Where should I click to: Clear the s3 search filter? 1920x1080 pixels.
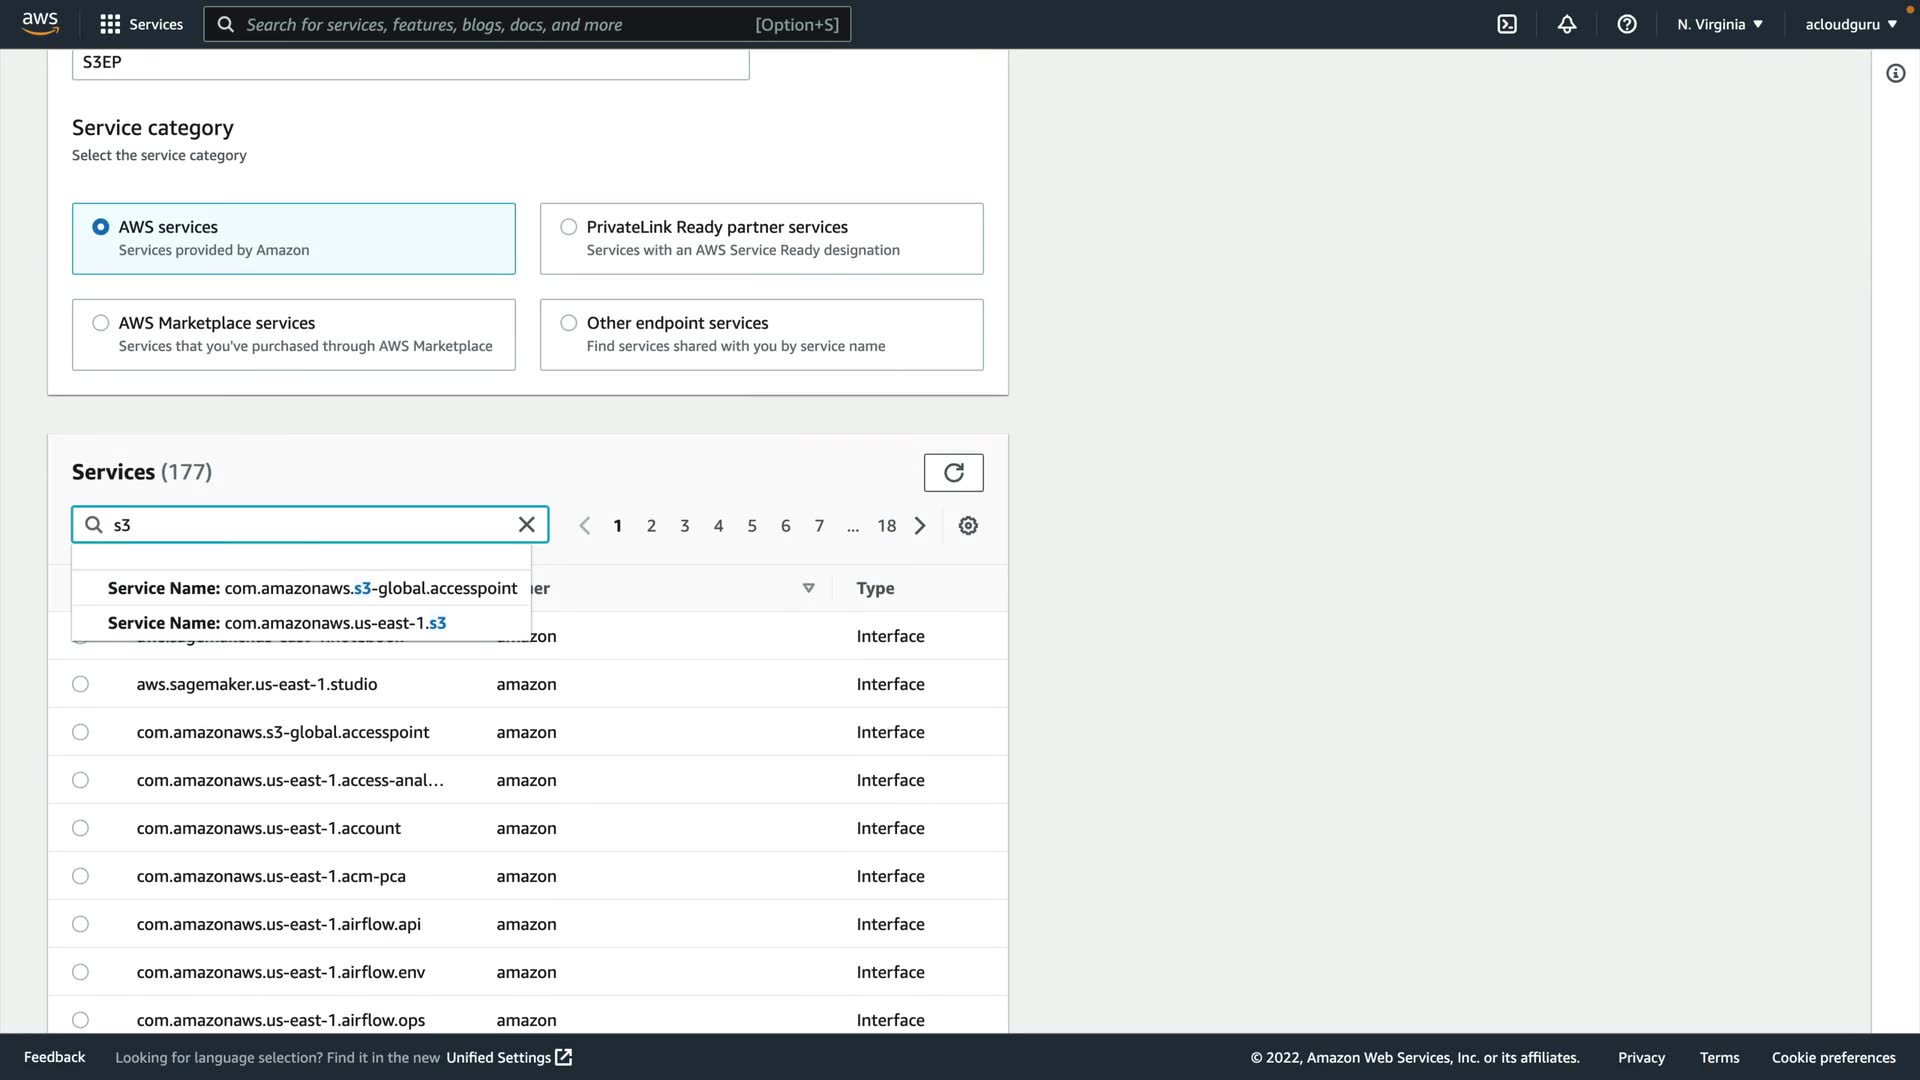(x=527, y=525)
